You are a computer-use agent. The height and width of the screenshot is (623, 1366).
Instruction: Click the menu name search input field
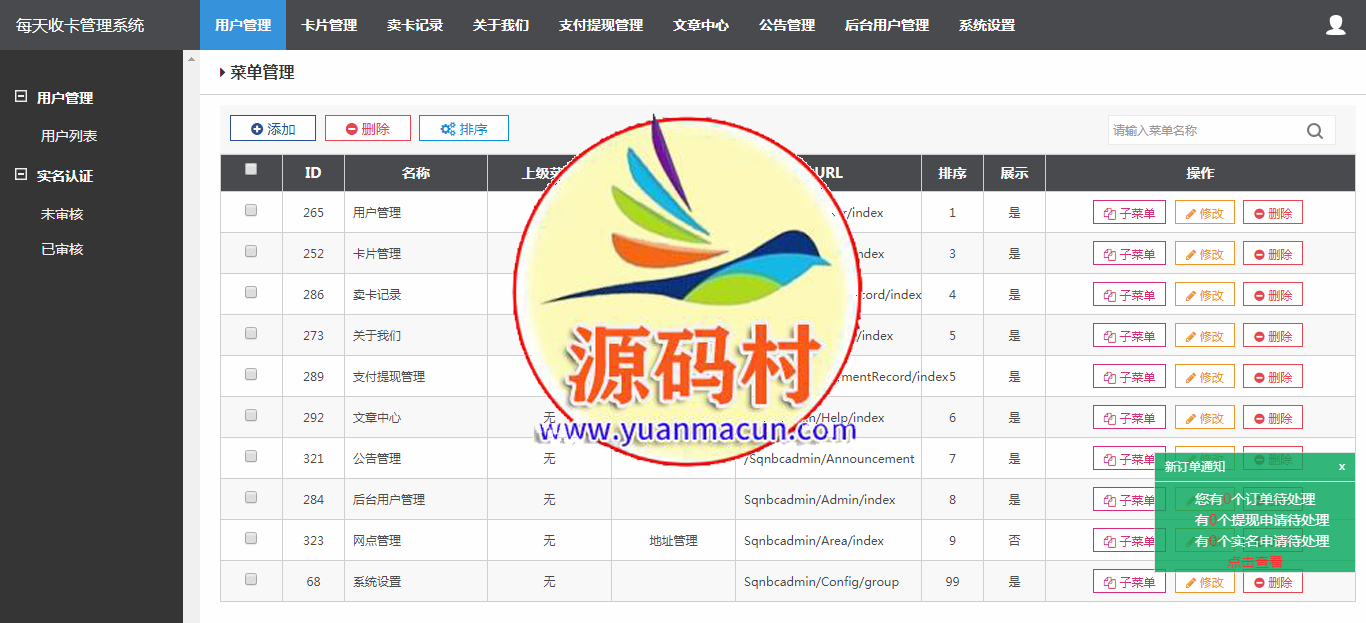[x=1205, y=130]
